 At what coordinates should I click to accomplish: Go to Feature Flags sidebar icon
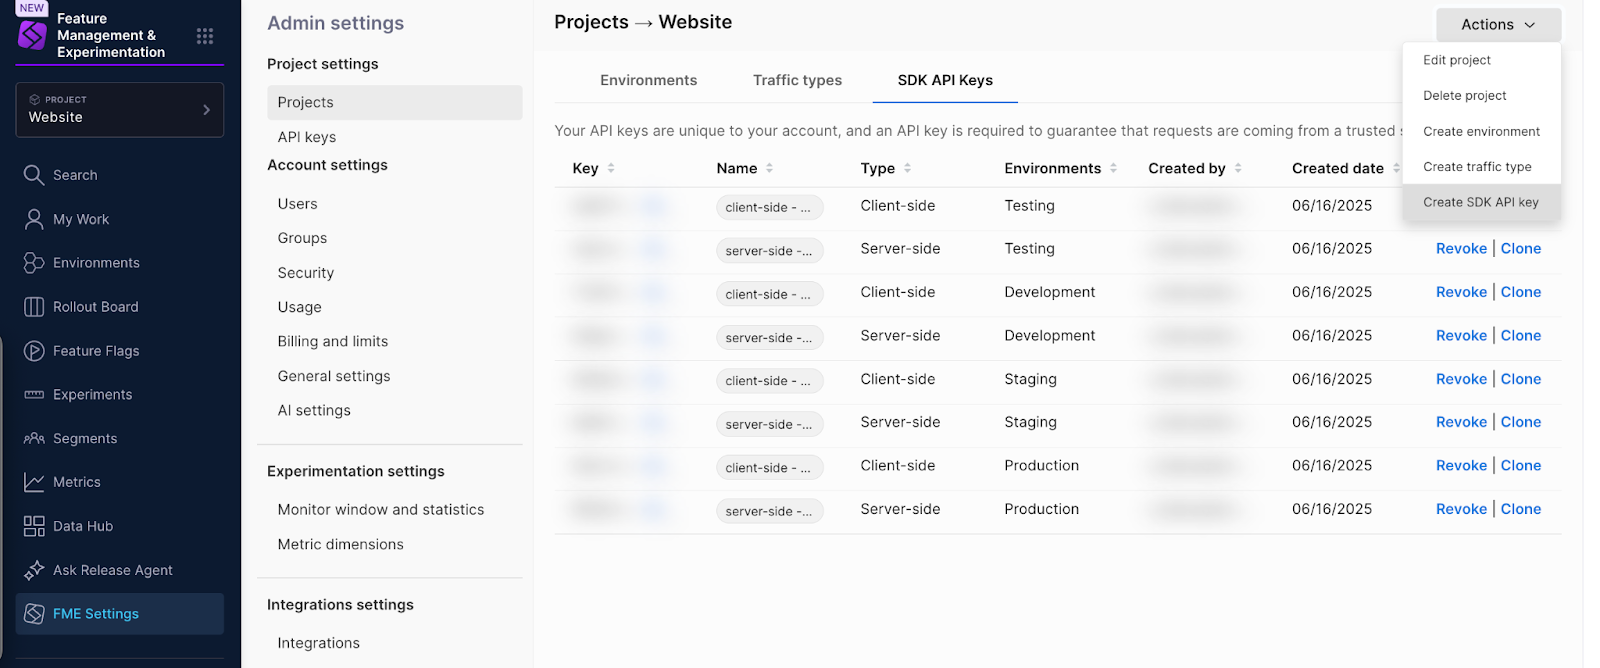pyautogui.click(x=34, y=351)
